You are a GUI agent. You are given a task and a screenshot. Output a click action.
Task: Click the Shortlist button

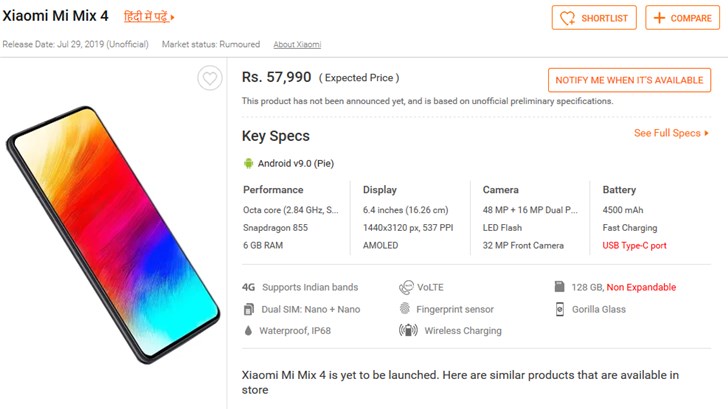click(594, 18)
